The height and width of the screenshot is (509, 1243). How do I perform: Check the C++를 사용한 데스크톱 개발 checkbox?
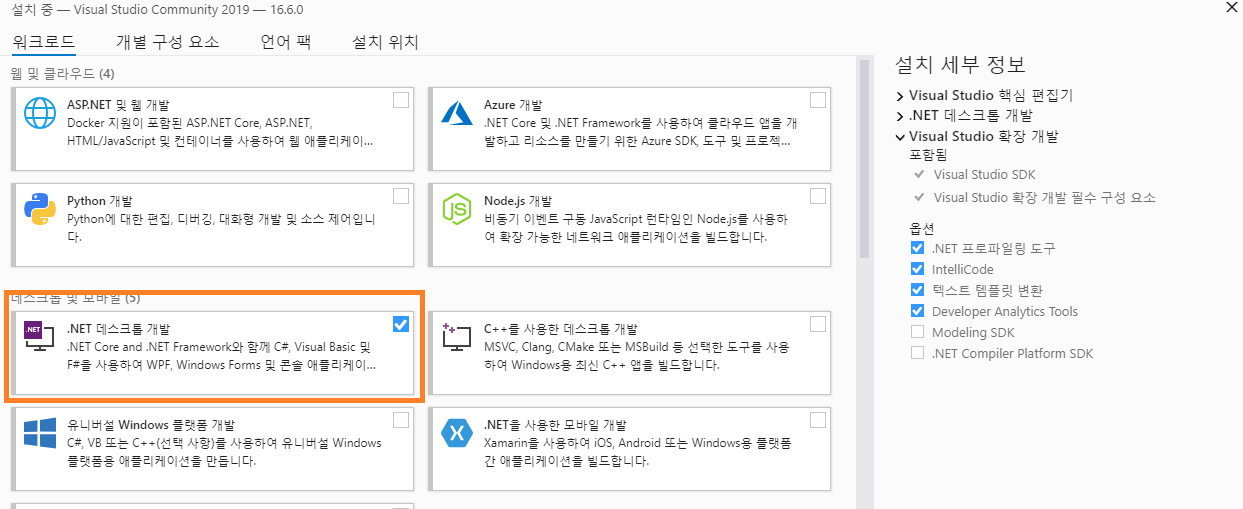818,324
